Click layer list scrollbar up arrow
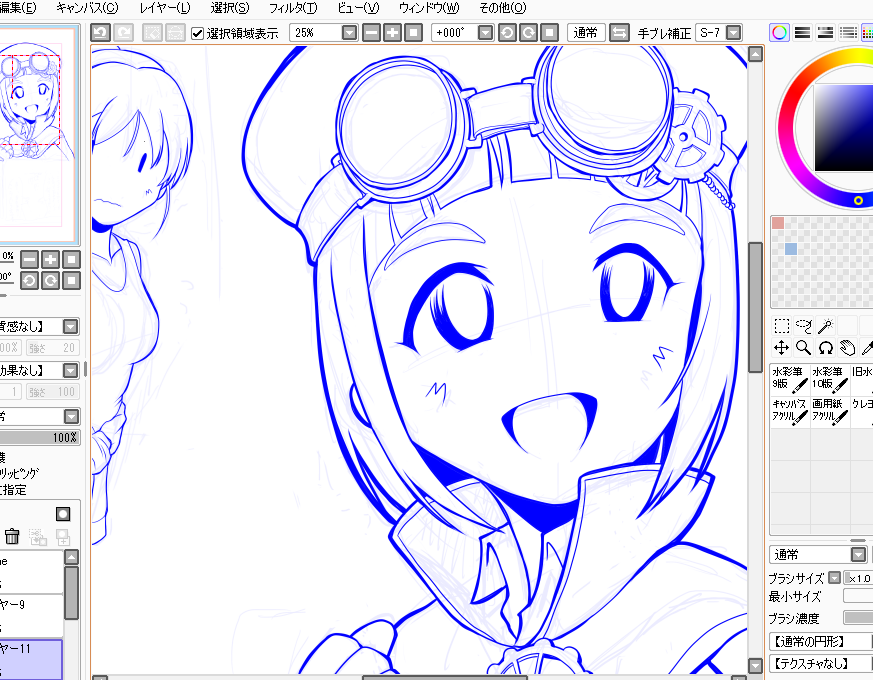This screenshot has height=680, width=873. [x=71, y=557]
